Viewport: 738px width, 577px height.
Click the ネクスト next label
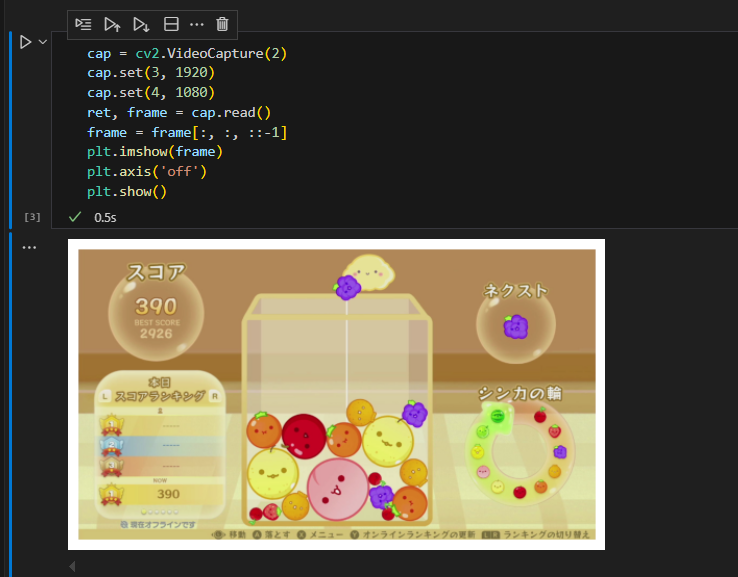516,291
